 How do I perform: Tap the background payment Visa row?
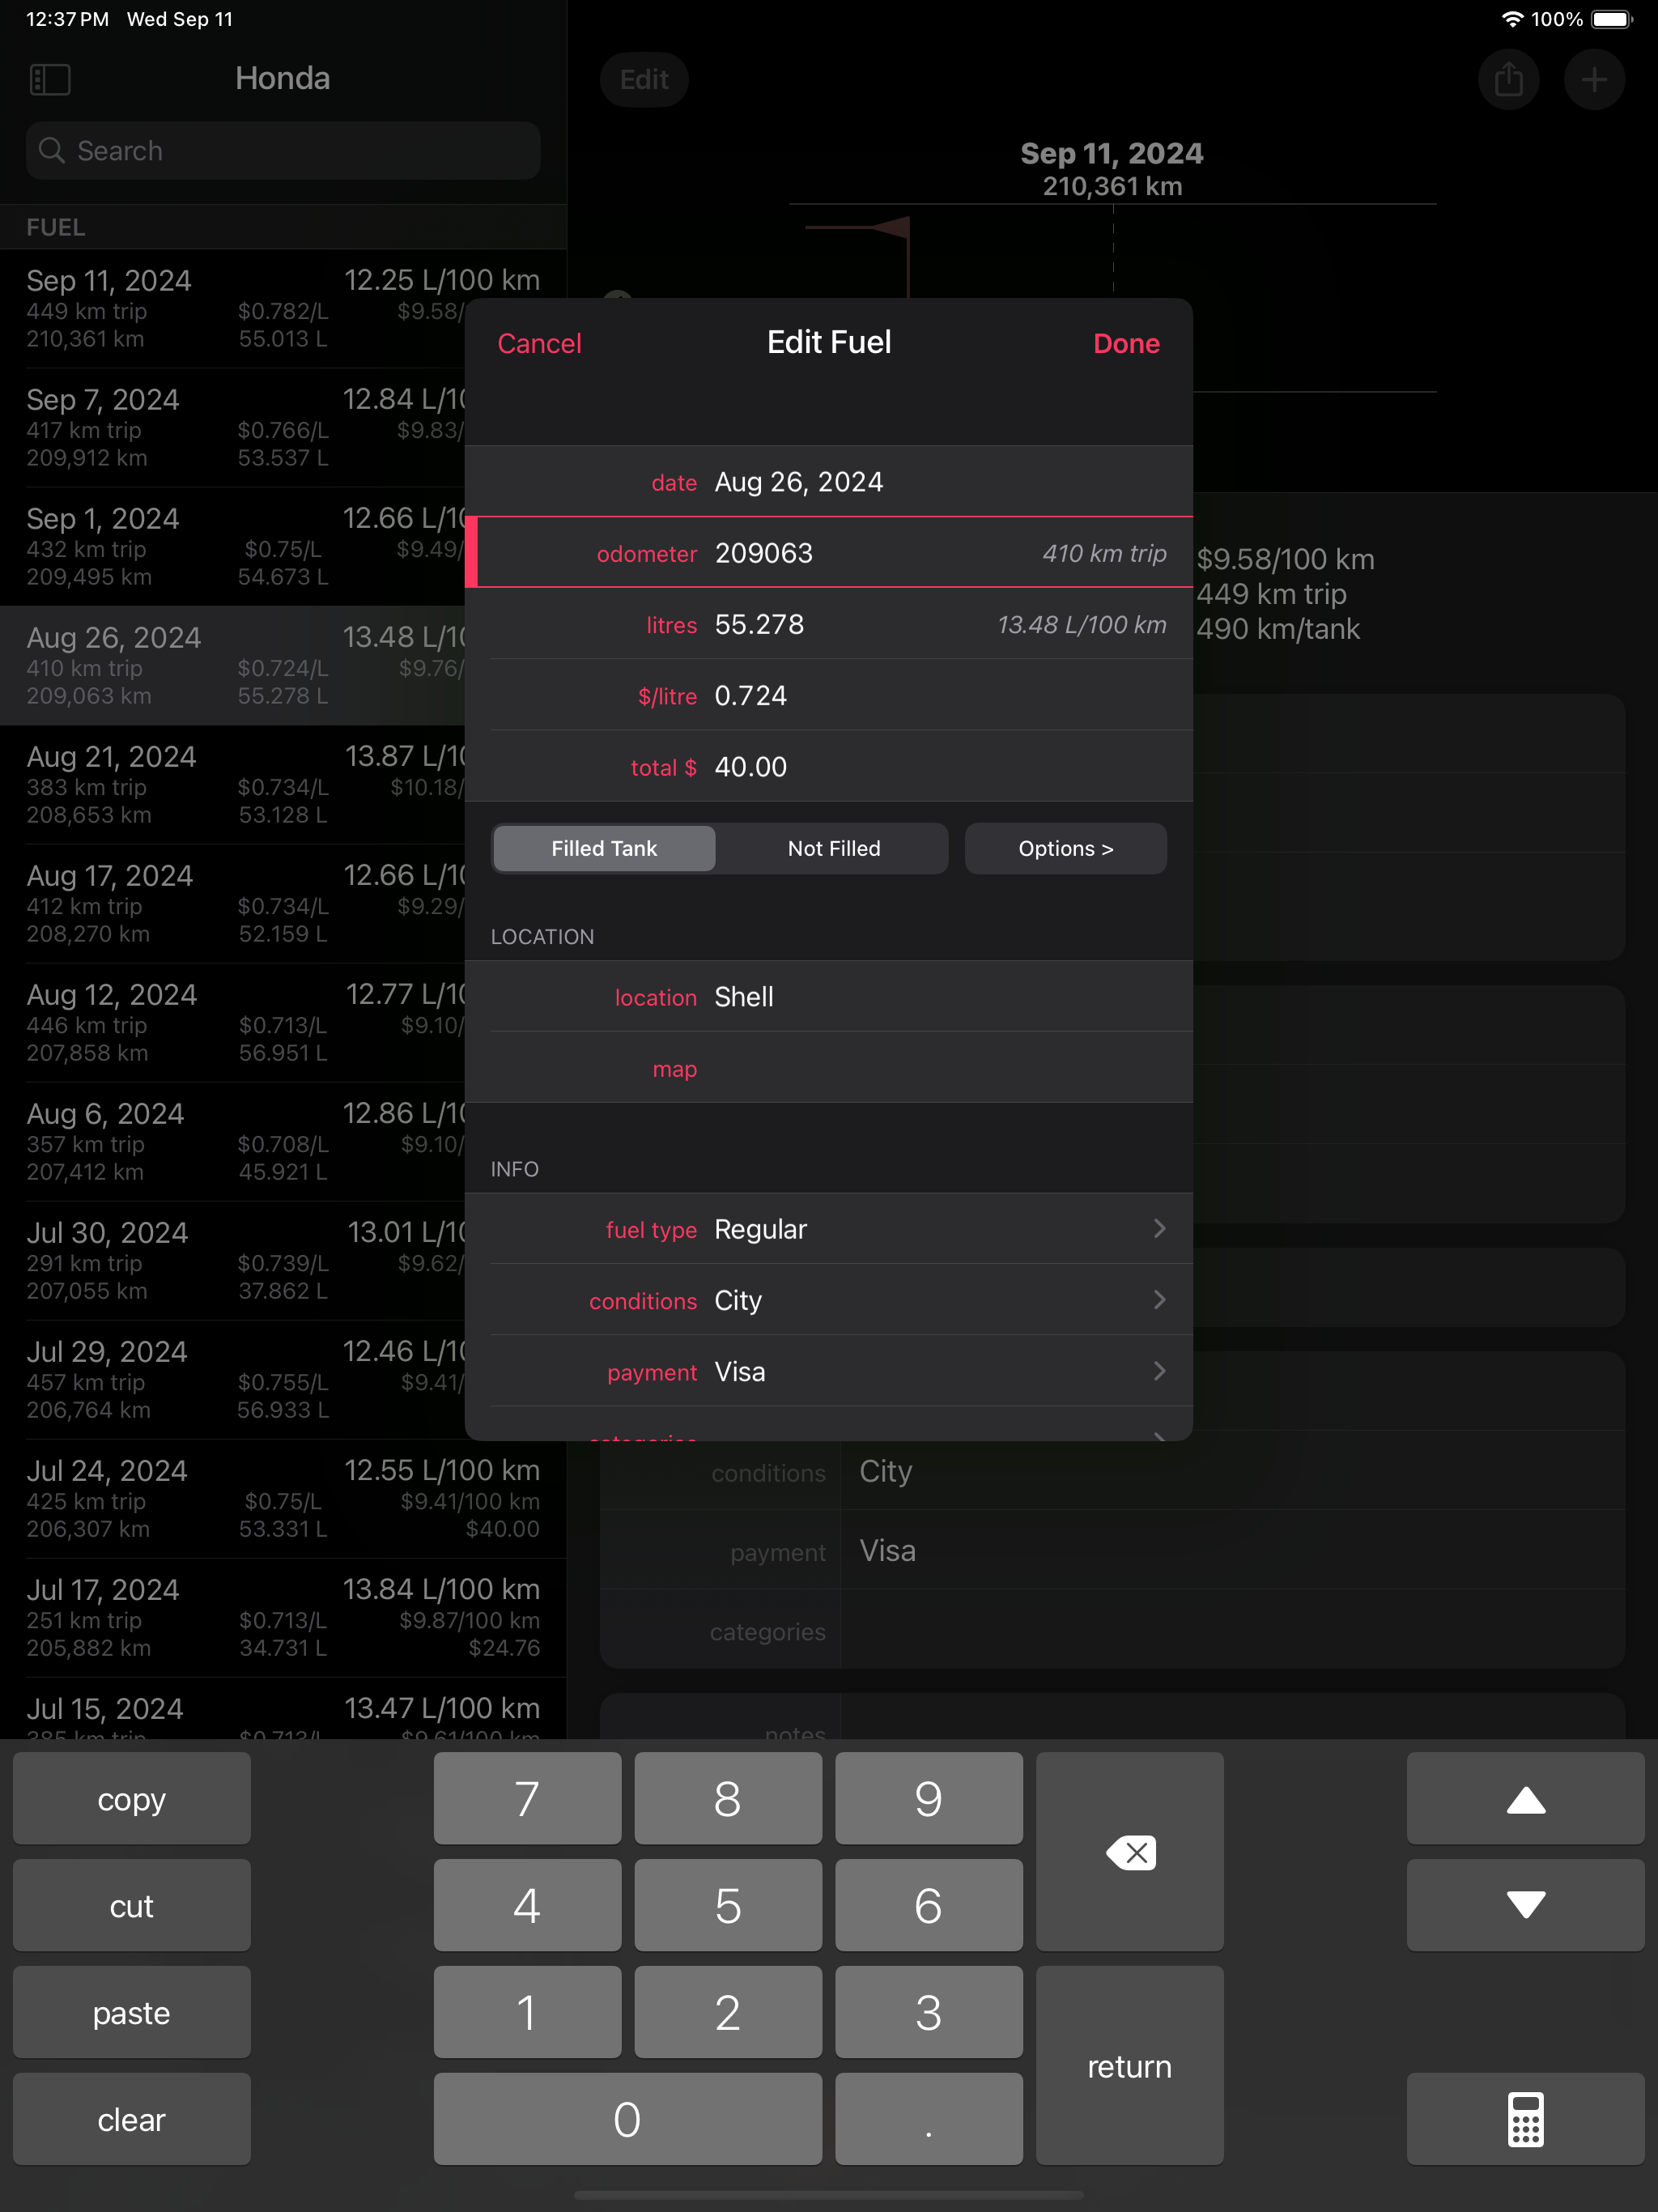pyautogui.click(x=1112, y=1550)
